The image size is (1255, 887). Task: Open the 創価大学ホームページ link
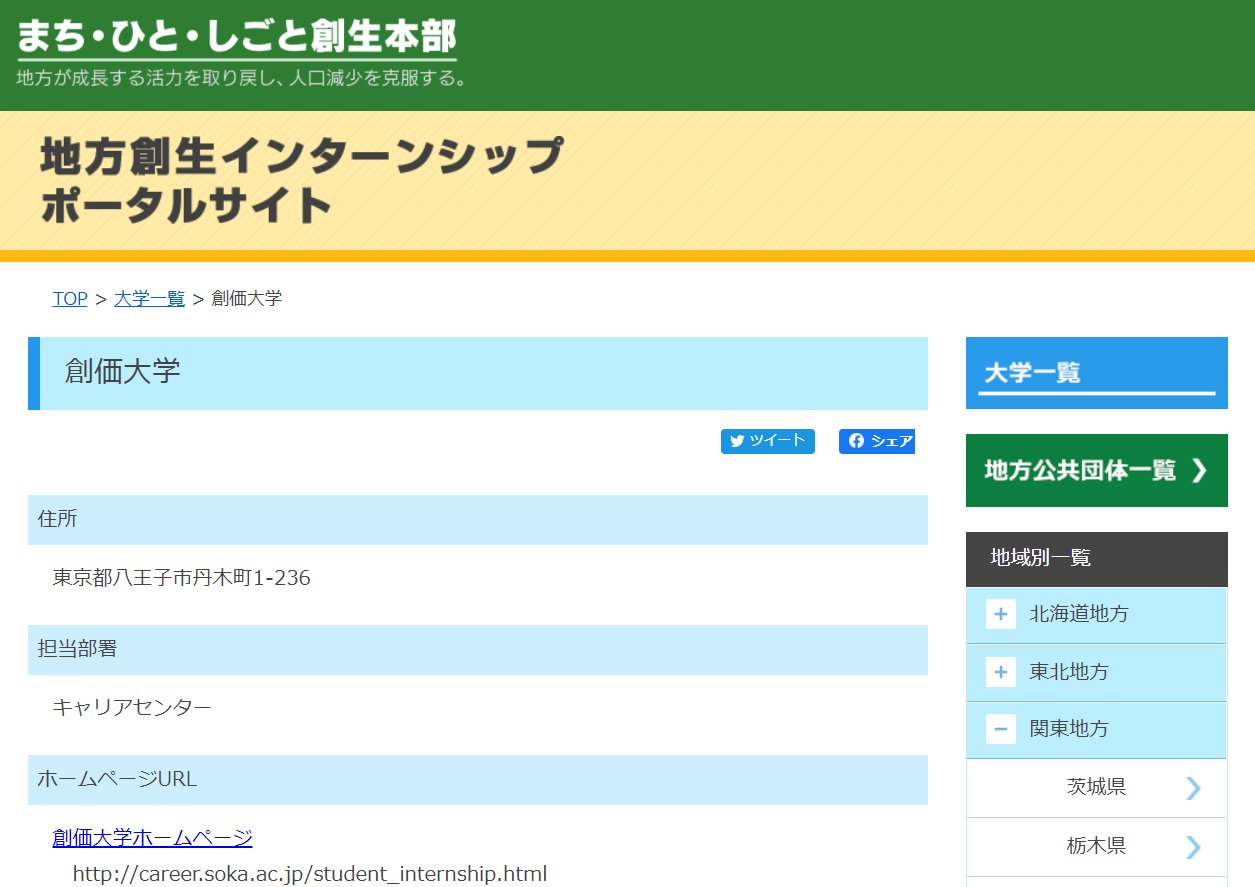pos(152,838)
